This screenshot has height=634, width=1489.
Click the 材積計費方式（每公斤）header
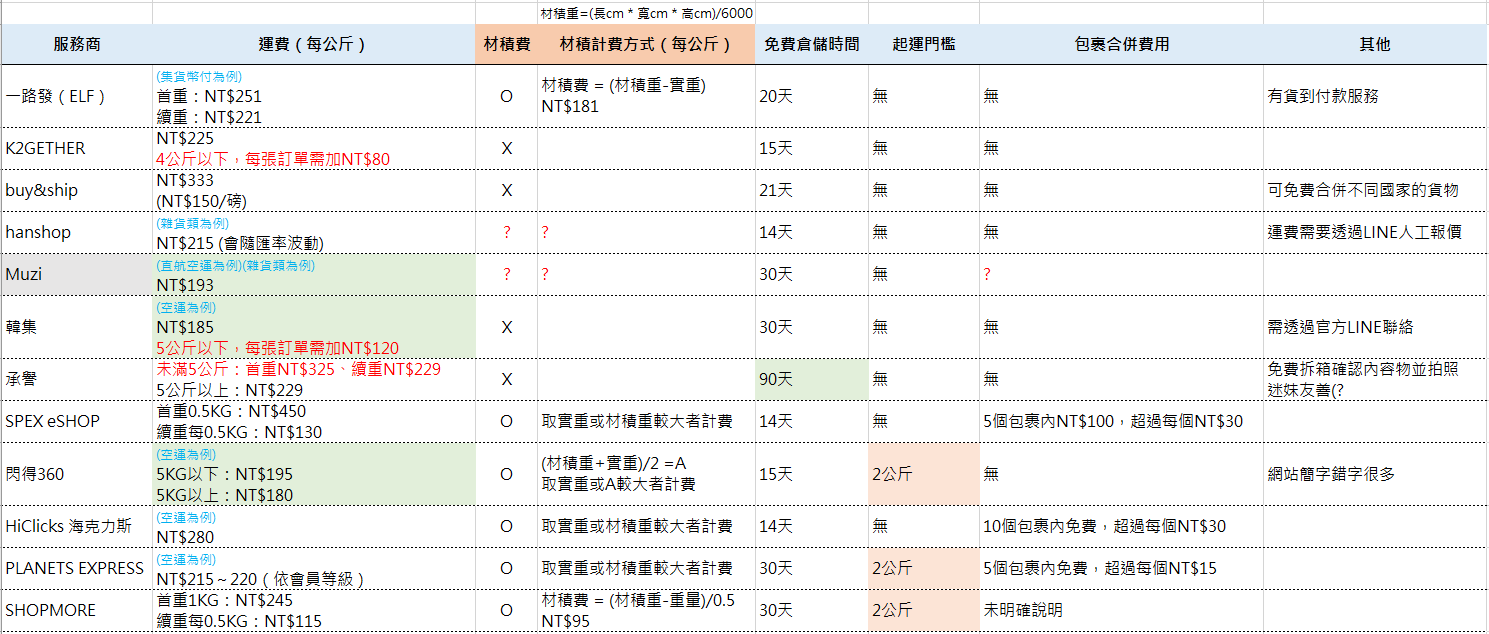(x=646, y=44)
